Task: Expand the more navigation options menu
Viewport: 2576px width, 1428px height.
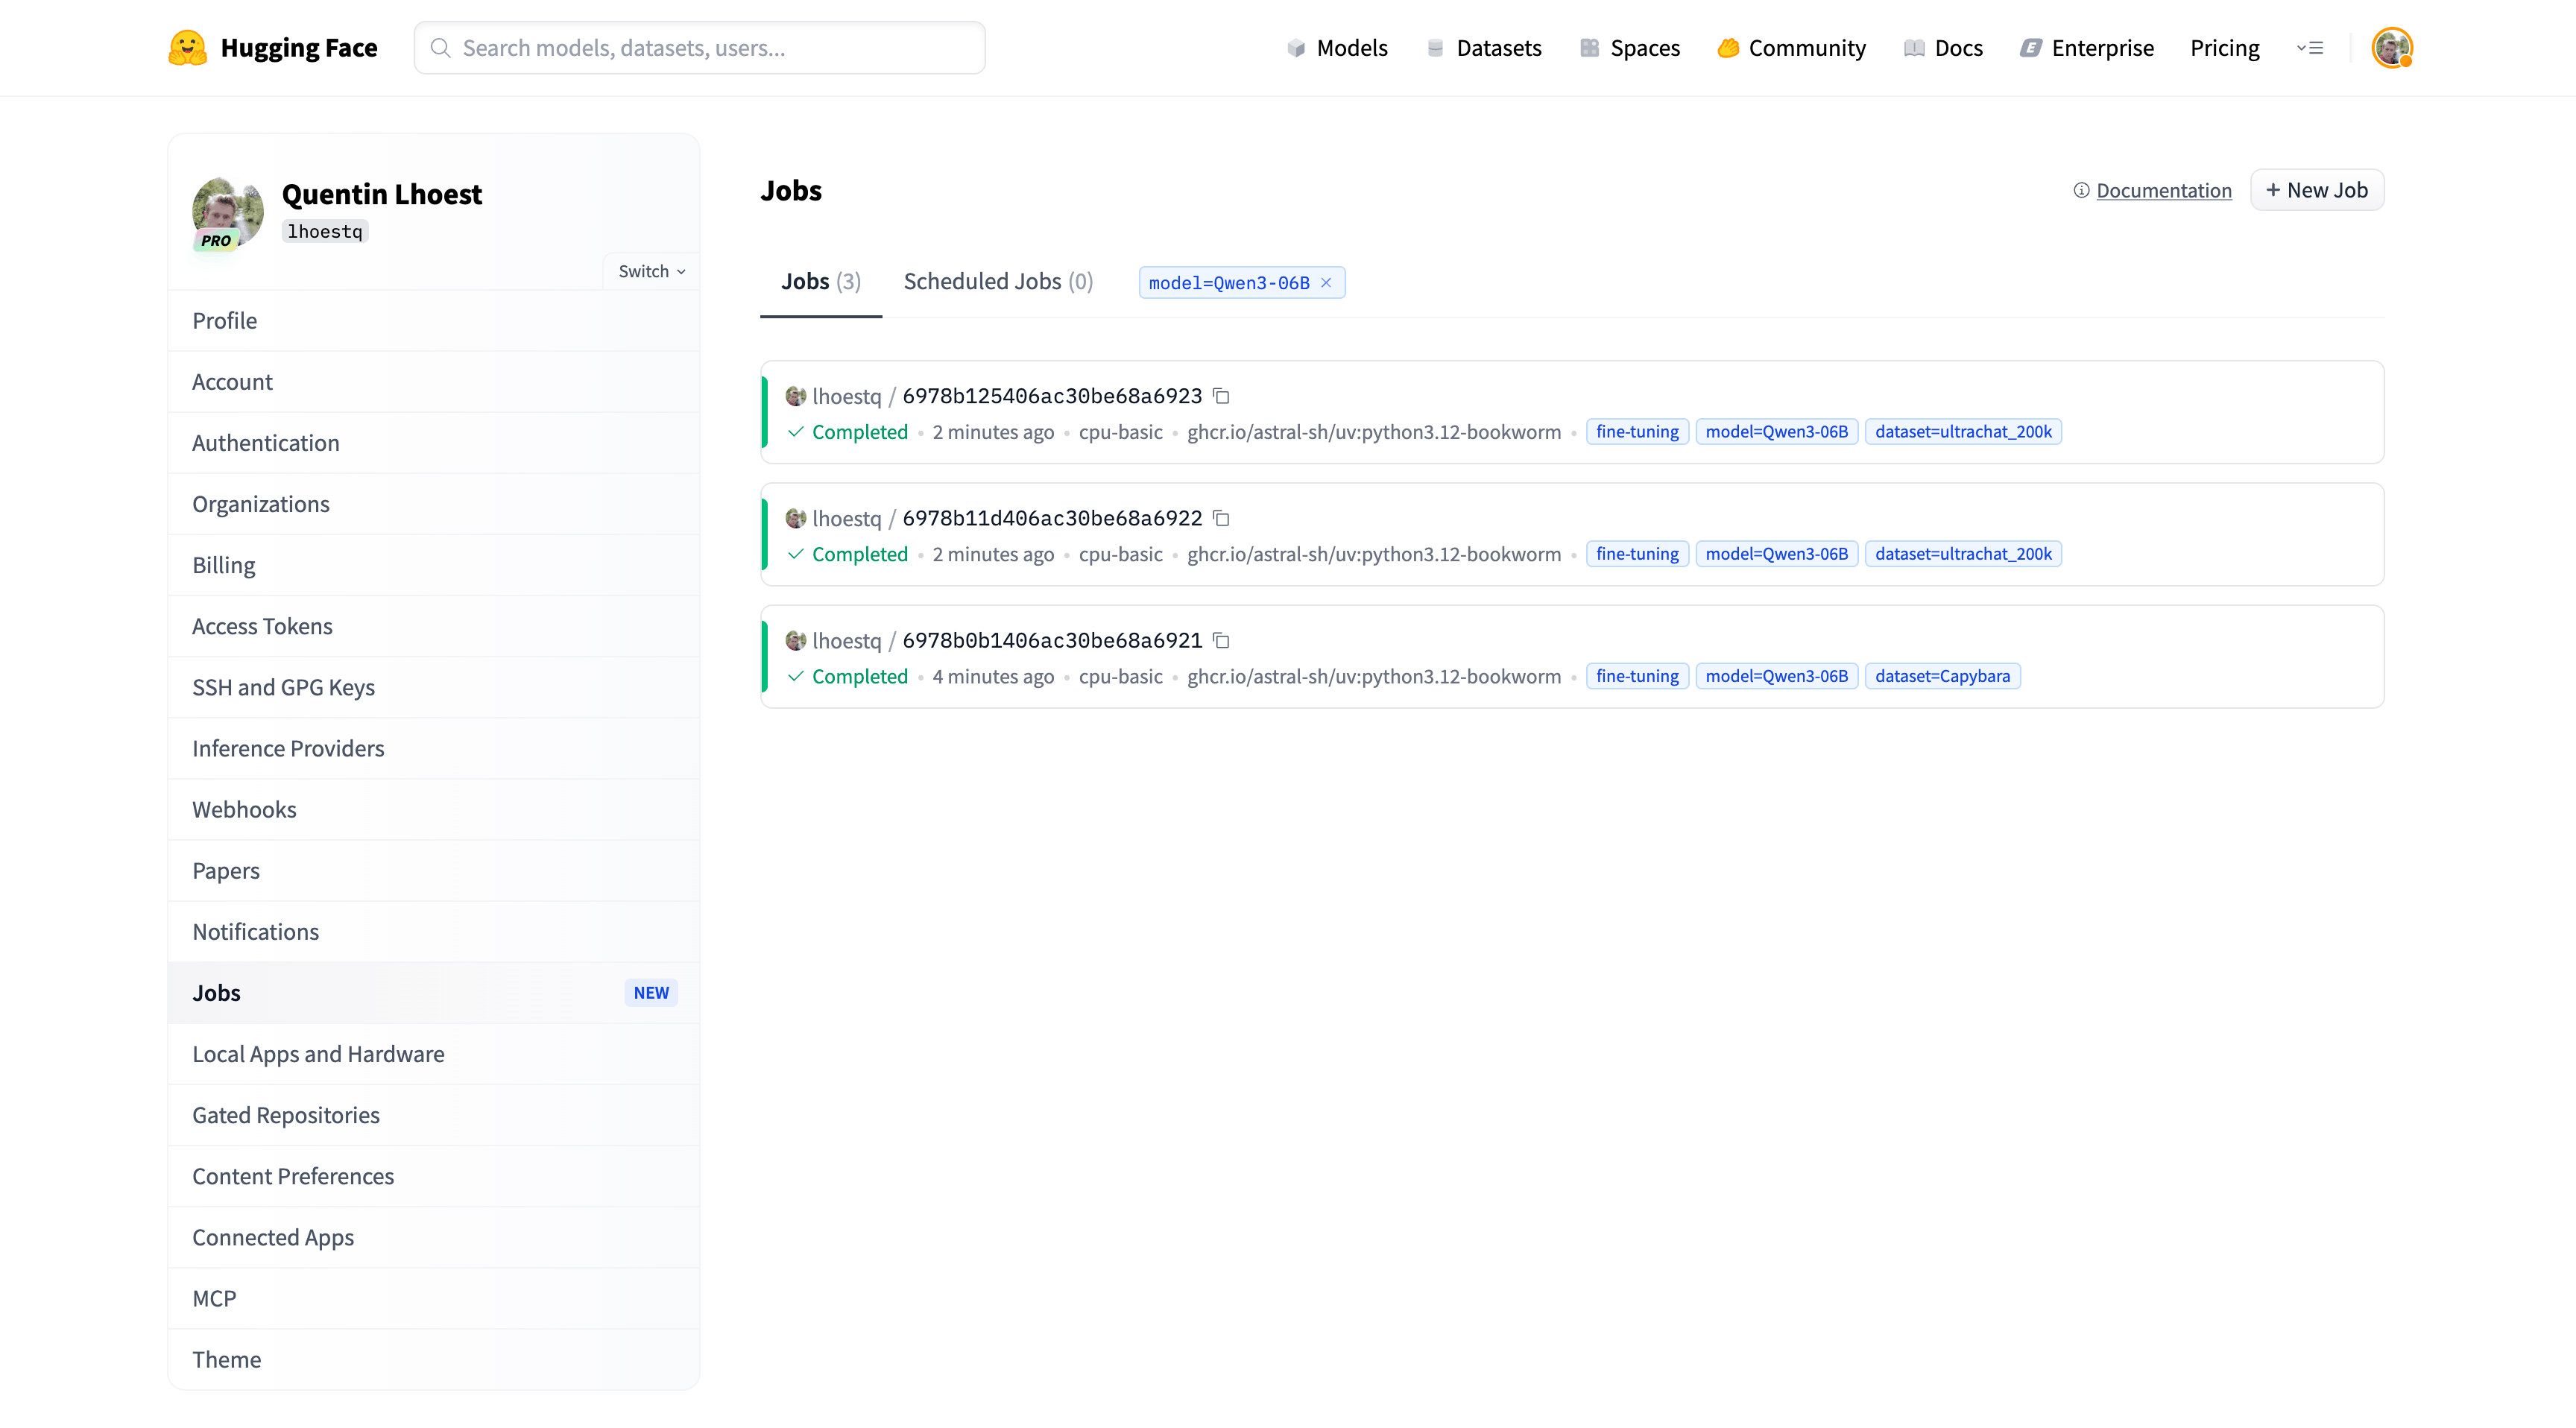Action: coord(2310,48)
